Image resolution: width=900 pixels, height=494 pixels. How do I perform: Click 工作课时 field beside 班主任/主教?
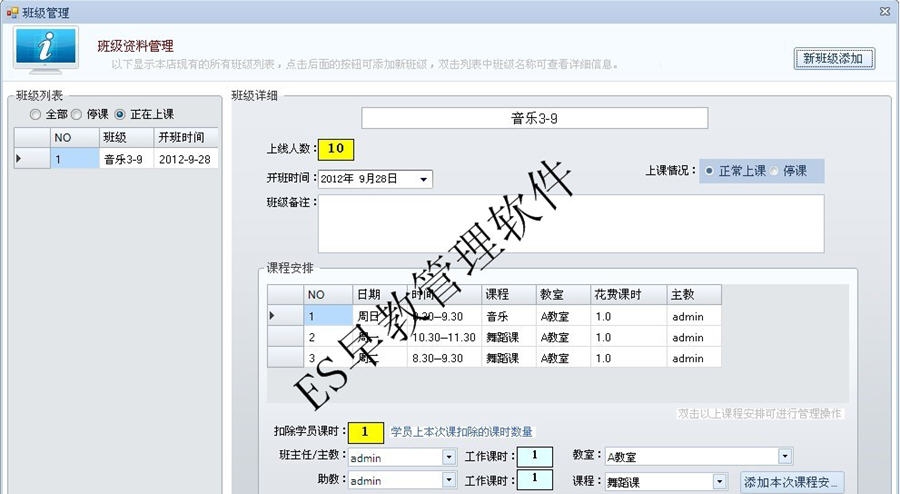click(535, 457)
